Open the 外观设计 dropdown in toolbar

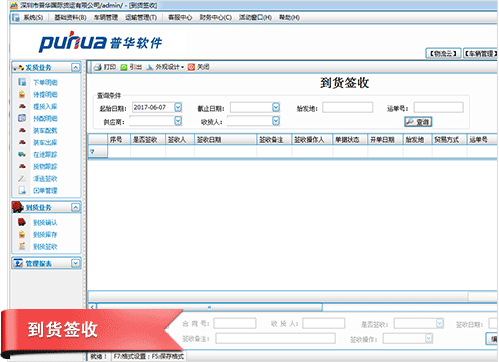[x=165, y=67]
